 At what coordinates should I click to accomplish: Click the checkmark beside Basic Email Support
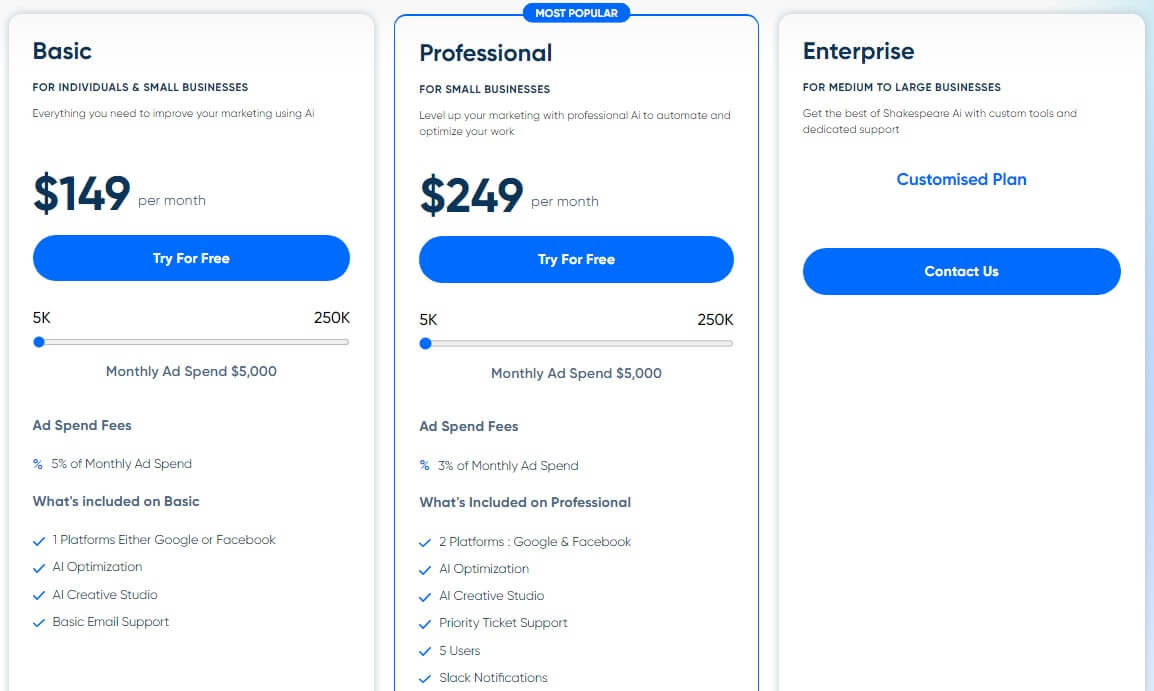(x=39, y=622)
